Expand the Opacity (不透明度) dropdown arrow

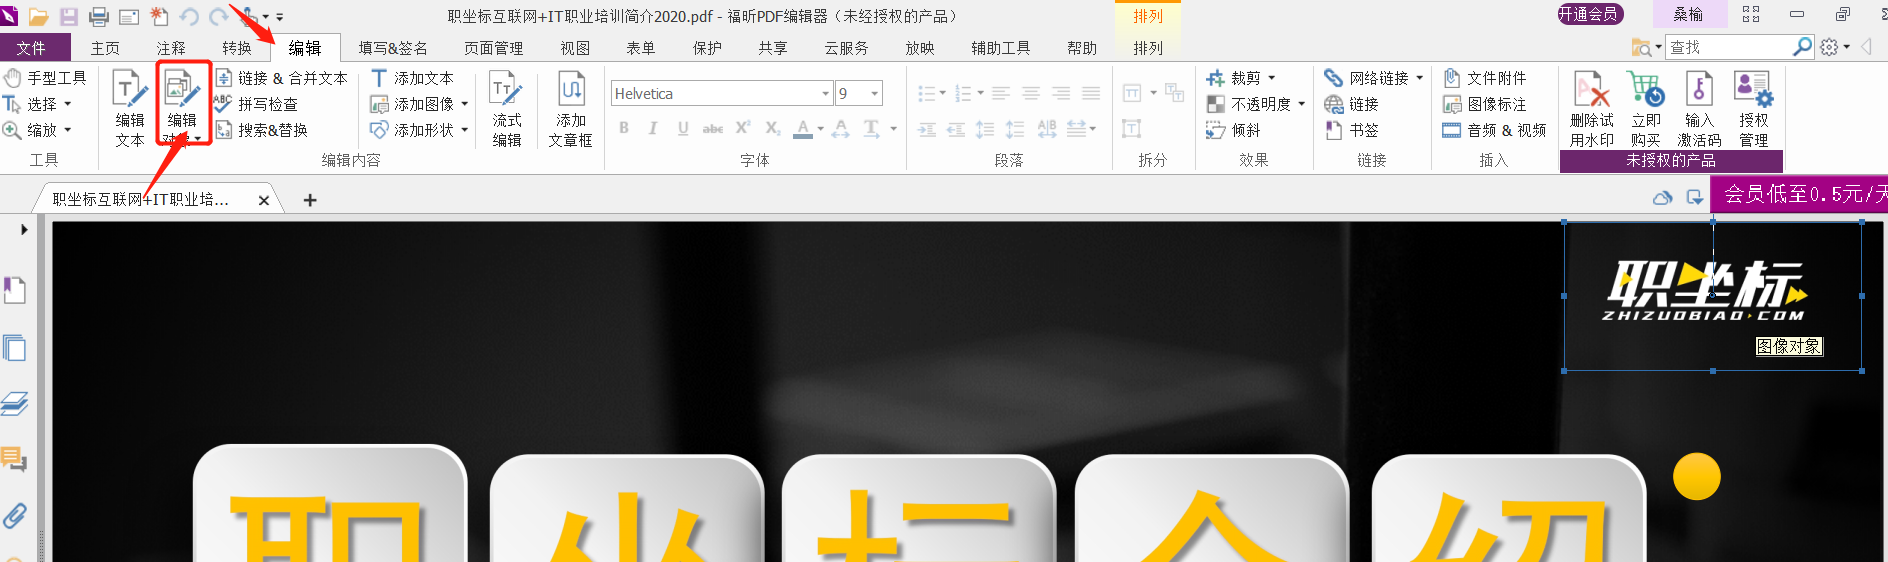[x=1301, y=104]
